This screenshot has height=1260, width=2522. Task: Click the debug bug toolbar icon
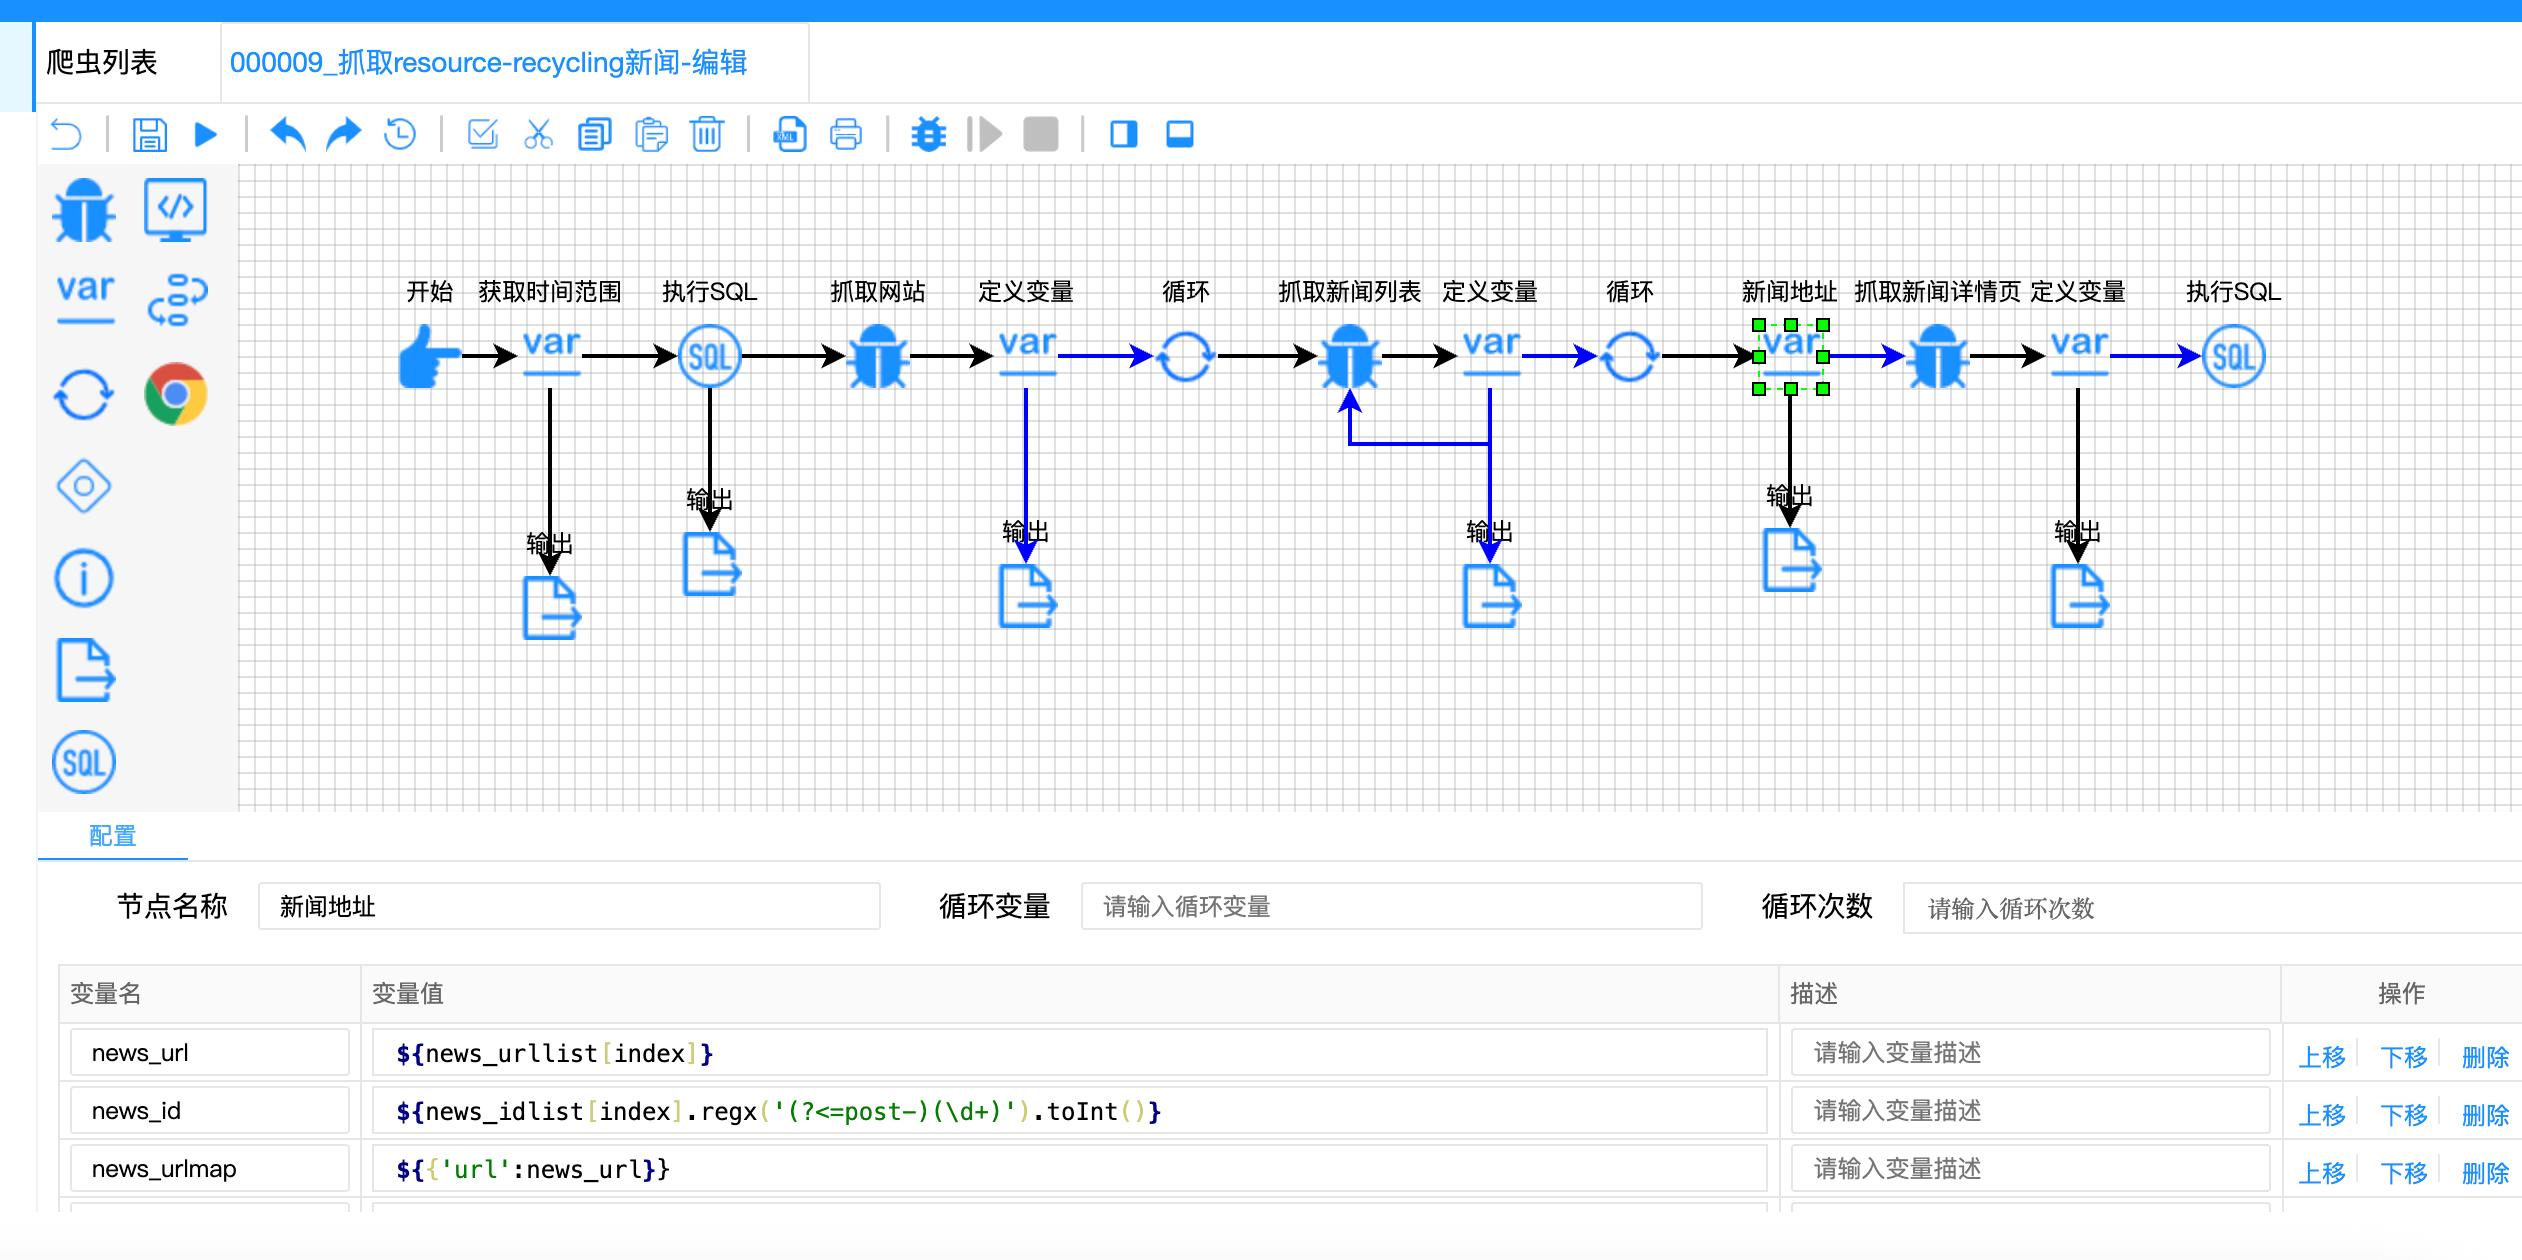928,134
